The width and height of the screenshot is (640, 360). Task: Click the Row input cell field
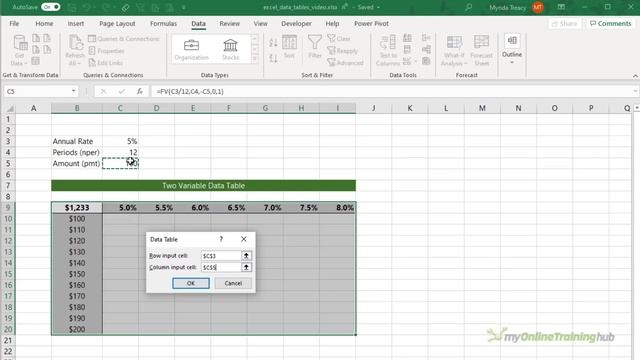coord(221,256)
